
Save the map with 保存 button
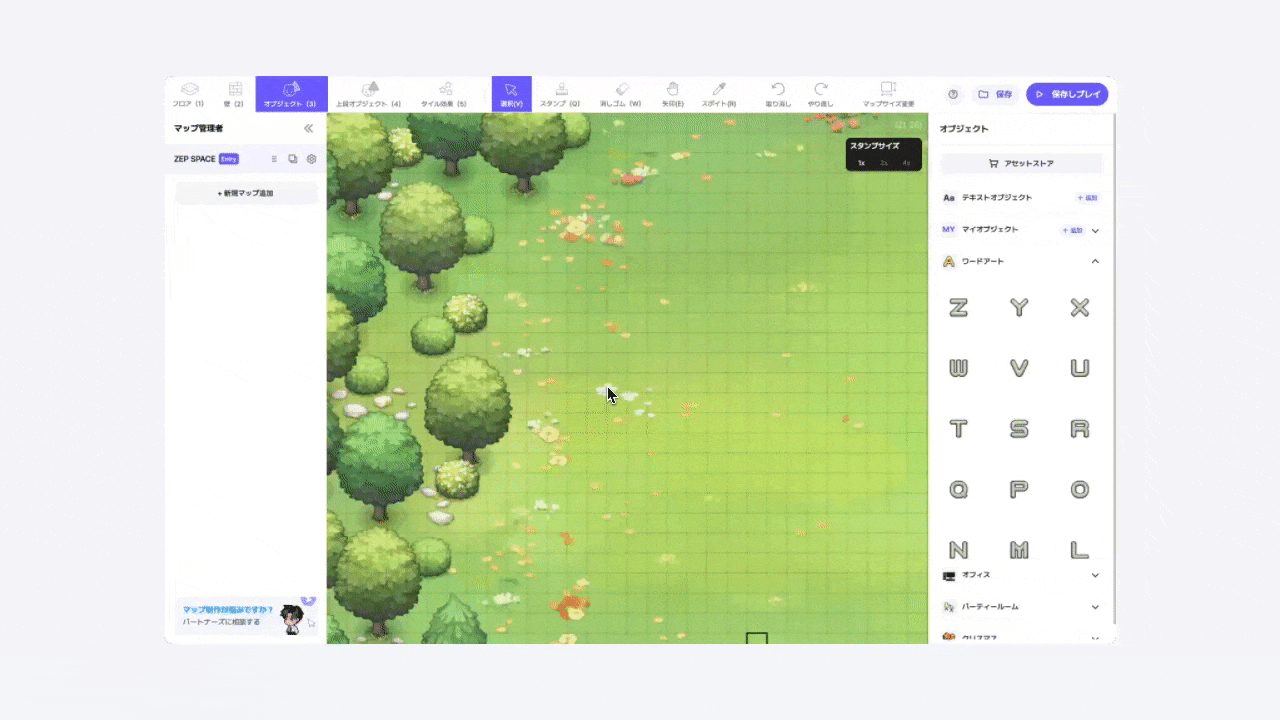coord(996,94)
